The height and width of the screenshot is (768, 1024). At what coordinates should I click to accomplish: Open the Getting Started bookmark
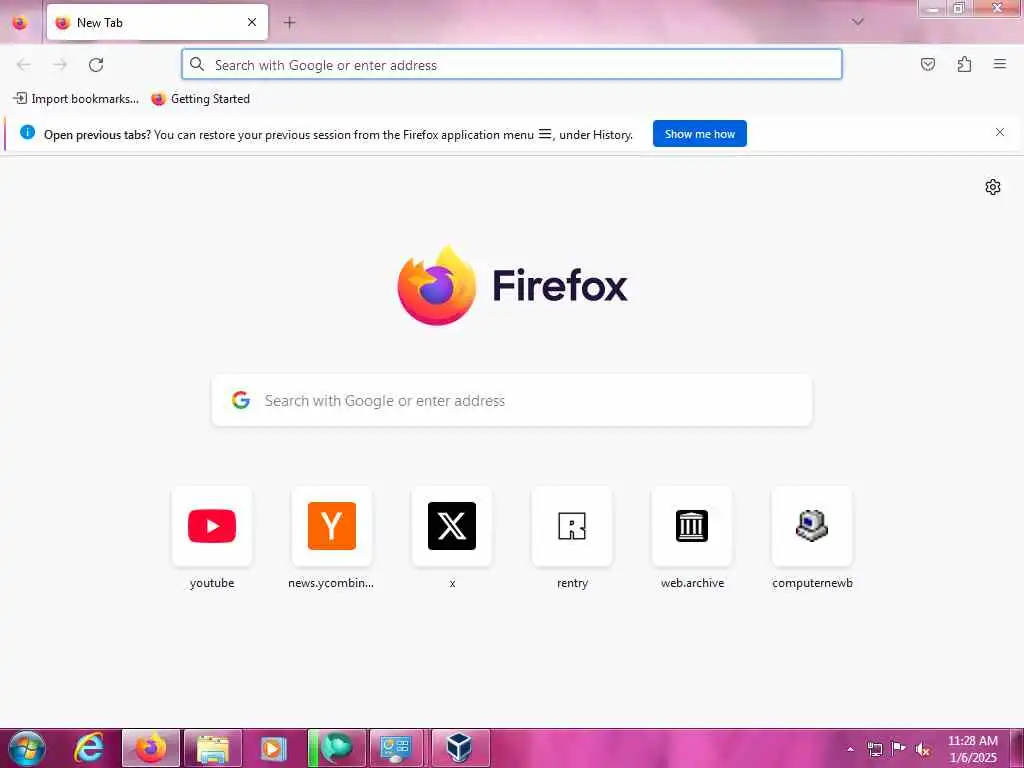coord(200,99)
